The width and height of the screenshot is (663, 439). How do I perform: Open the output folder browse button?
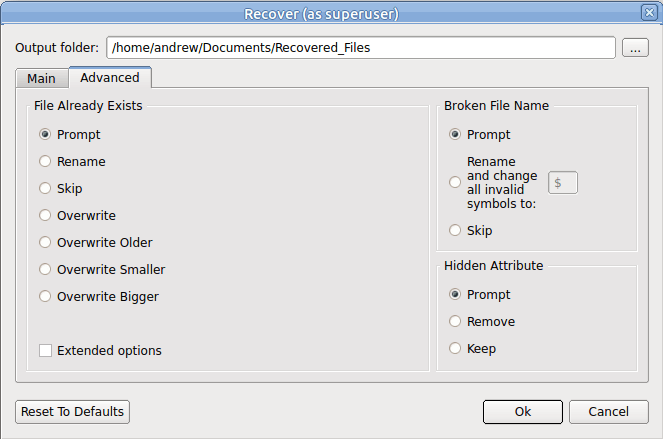pyautogui.click(x=635, y=48)
